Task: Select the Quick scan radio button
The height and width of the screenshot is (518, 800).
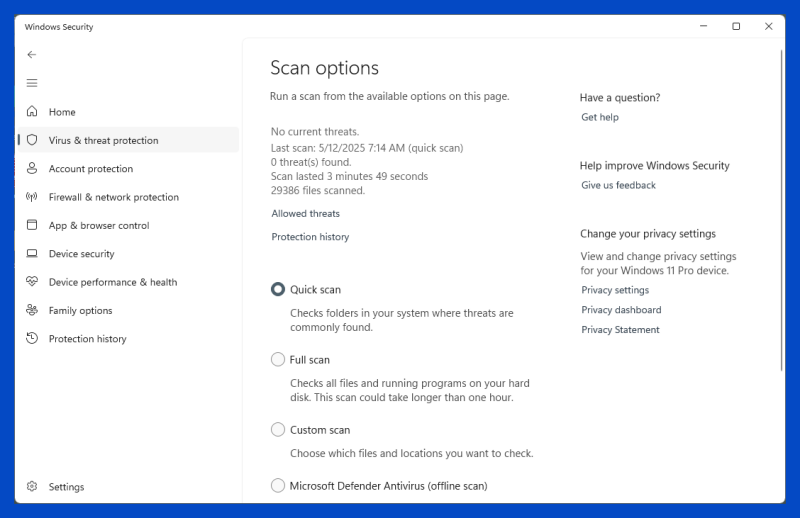Action: point(278,289)
